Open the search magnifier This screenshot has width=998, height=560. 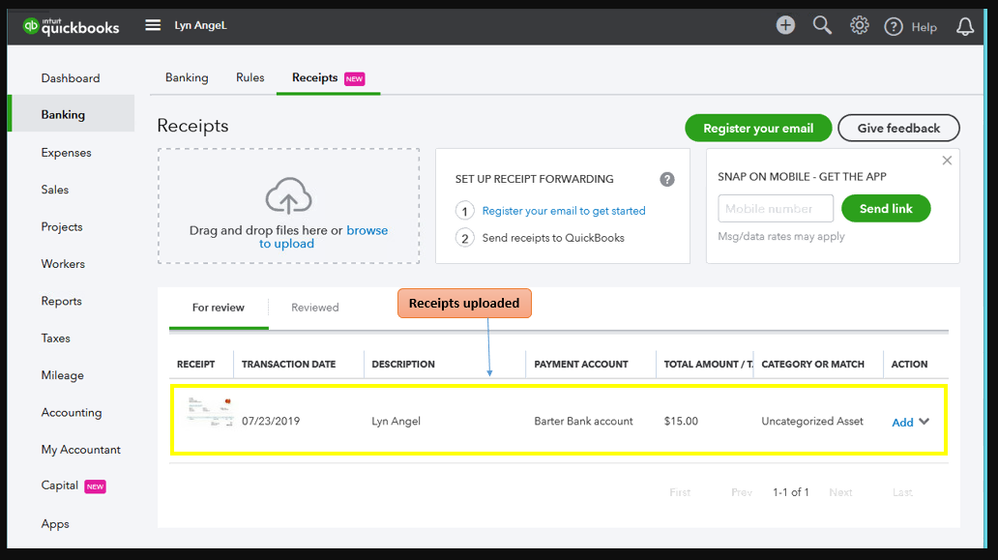[x=822, y=25]
